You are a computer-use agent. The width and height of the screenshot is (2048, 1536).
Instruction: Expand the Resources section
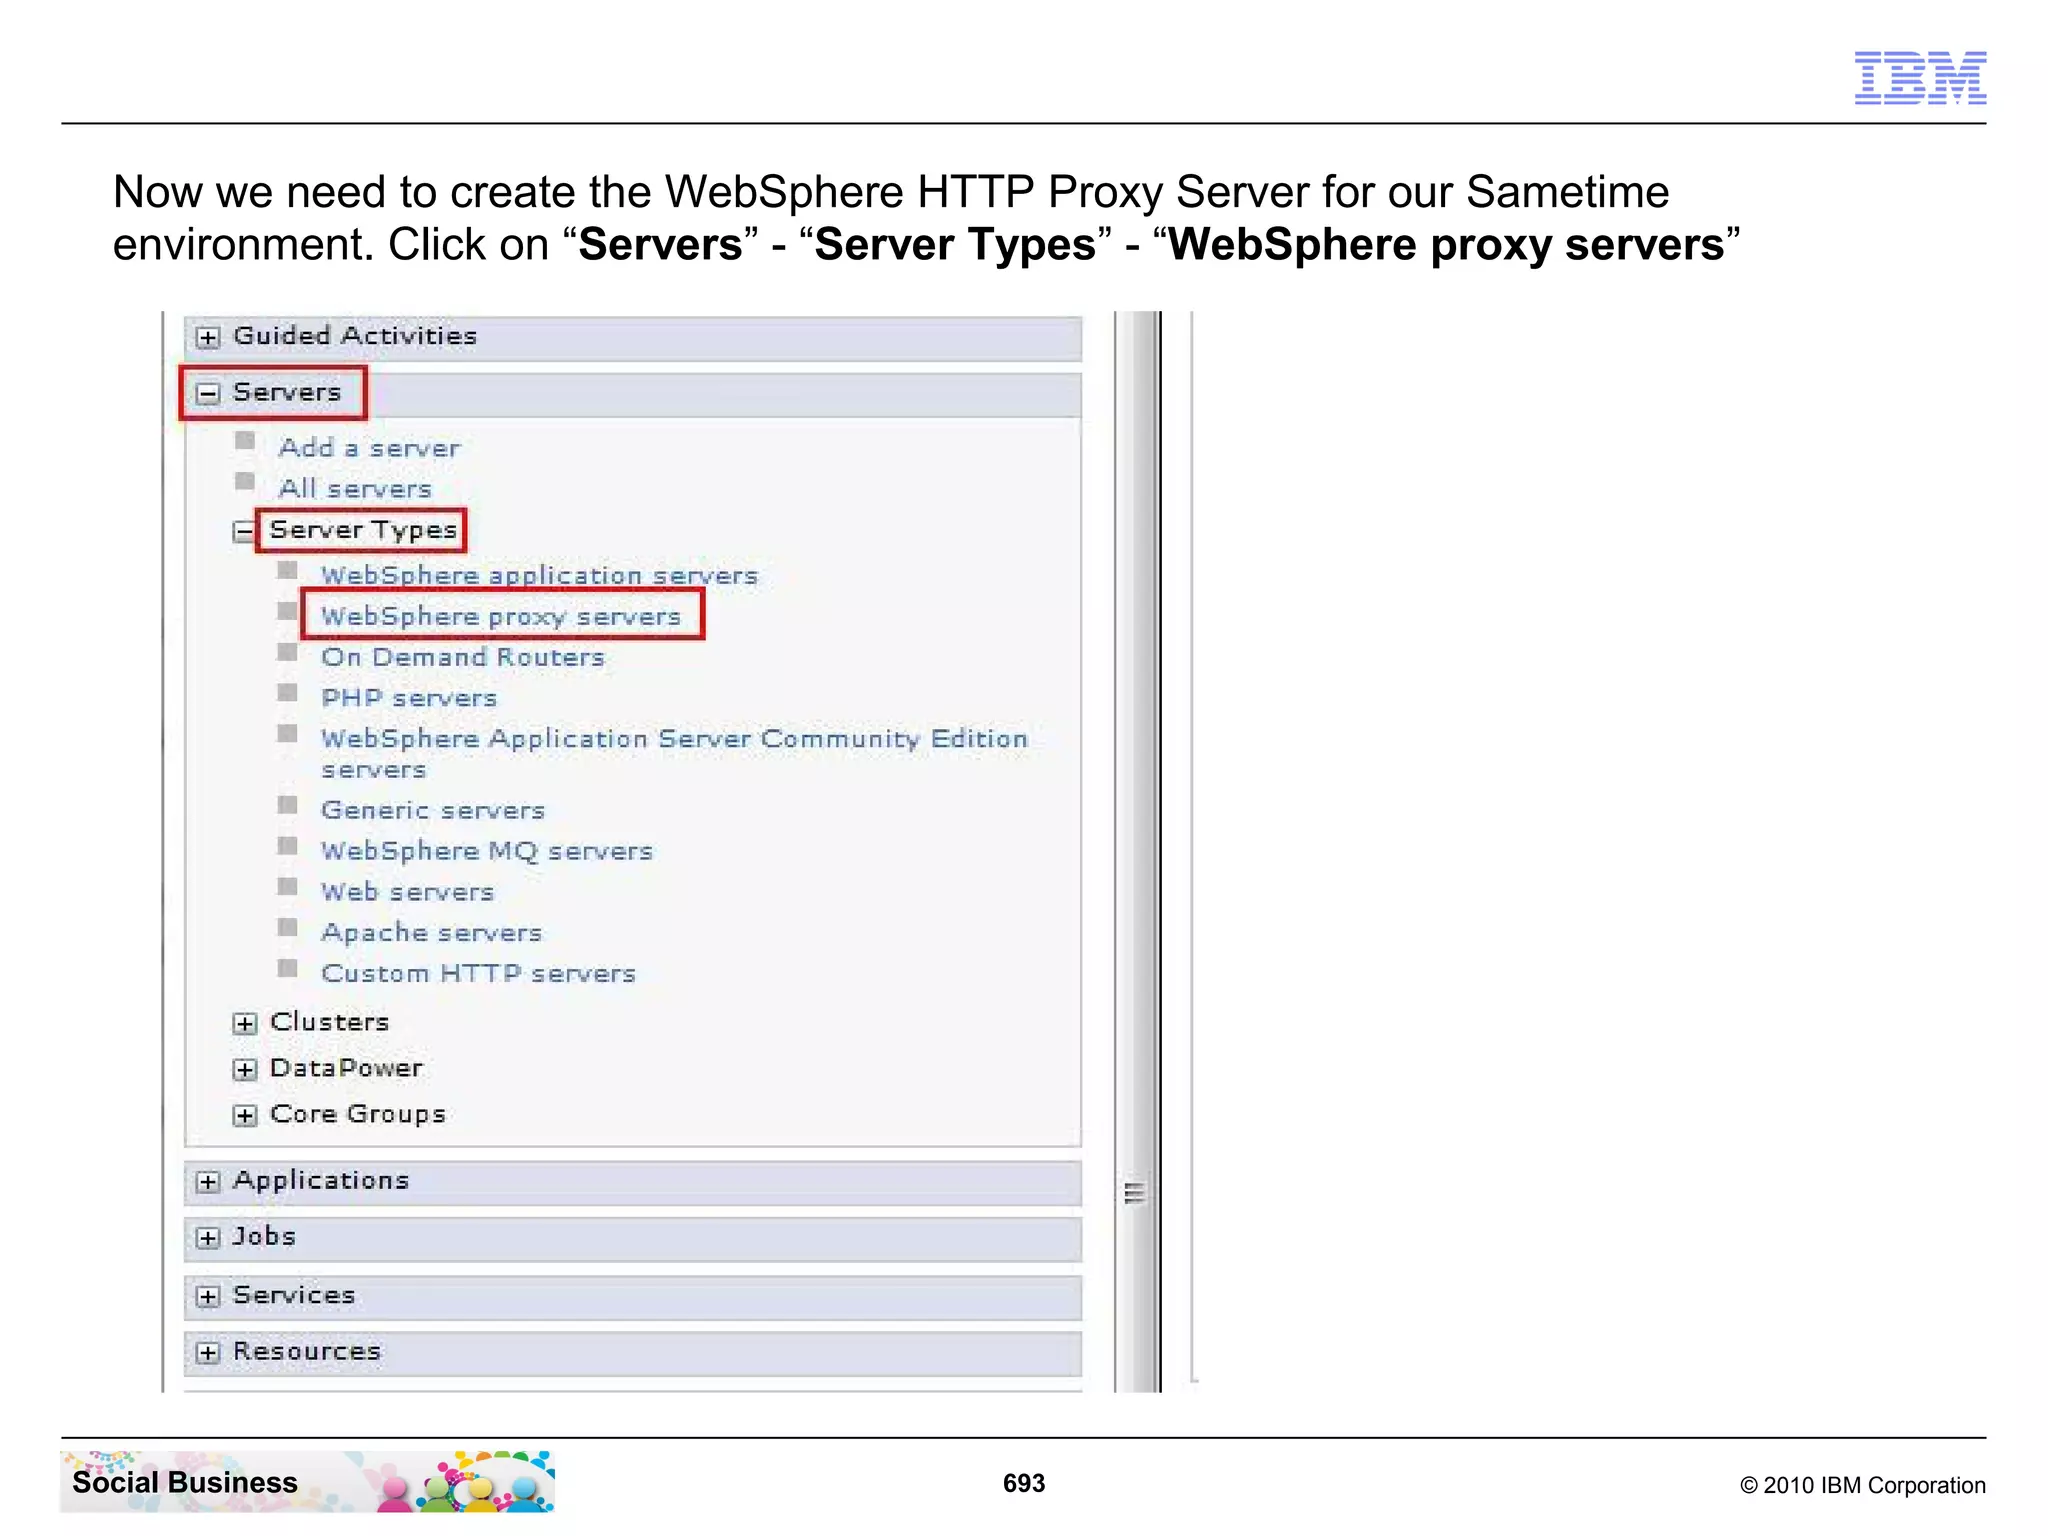[x=208, y=1353]
